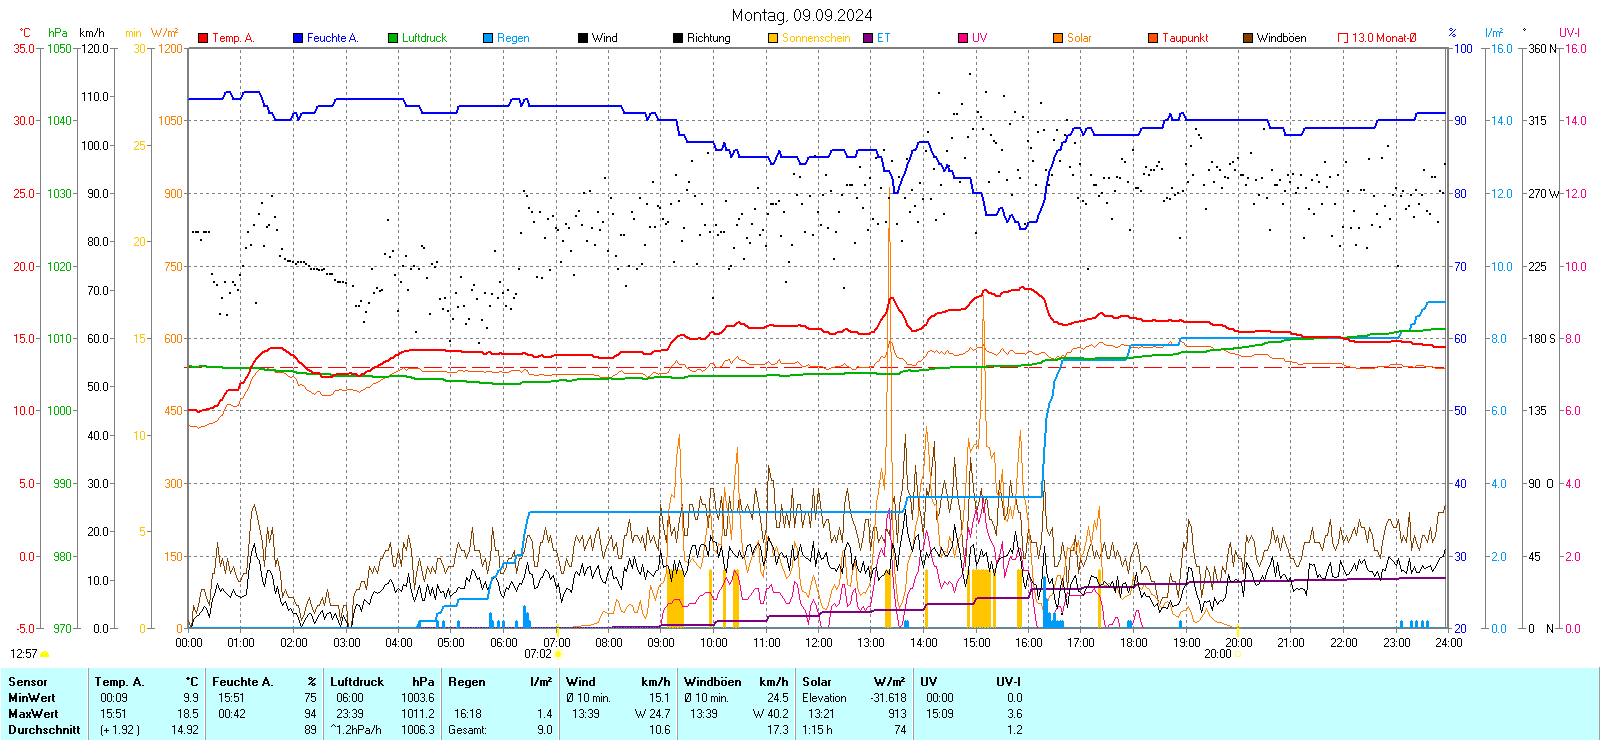Viewport: 1600px width, 740px height.
Task: Click the yellow Sonnenschein legend square
Action: click(x=773, y=38)
